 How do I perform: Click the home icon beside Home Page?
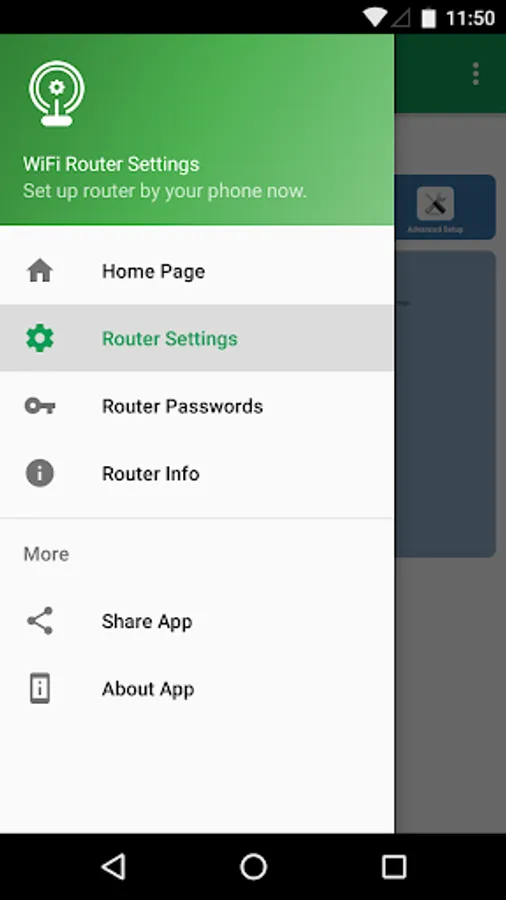[x=40, y=271]
